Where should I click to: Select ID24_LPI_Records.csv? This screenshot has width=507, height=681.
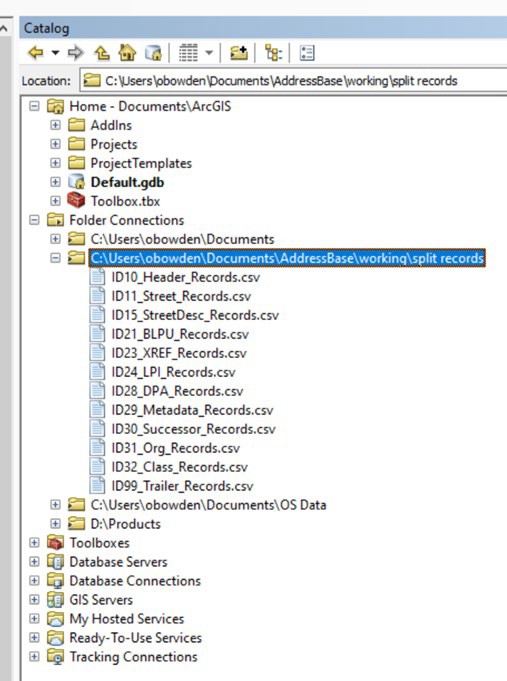[173, 372]
